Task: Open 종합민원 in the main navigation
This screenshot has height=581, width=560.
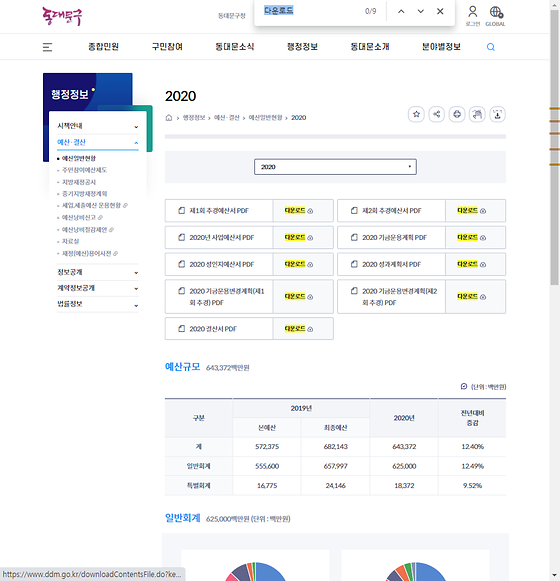Action: tap(103, 47)
